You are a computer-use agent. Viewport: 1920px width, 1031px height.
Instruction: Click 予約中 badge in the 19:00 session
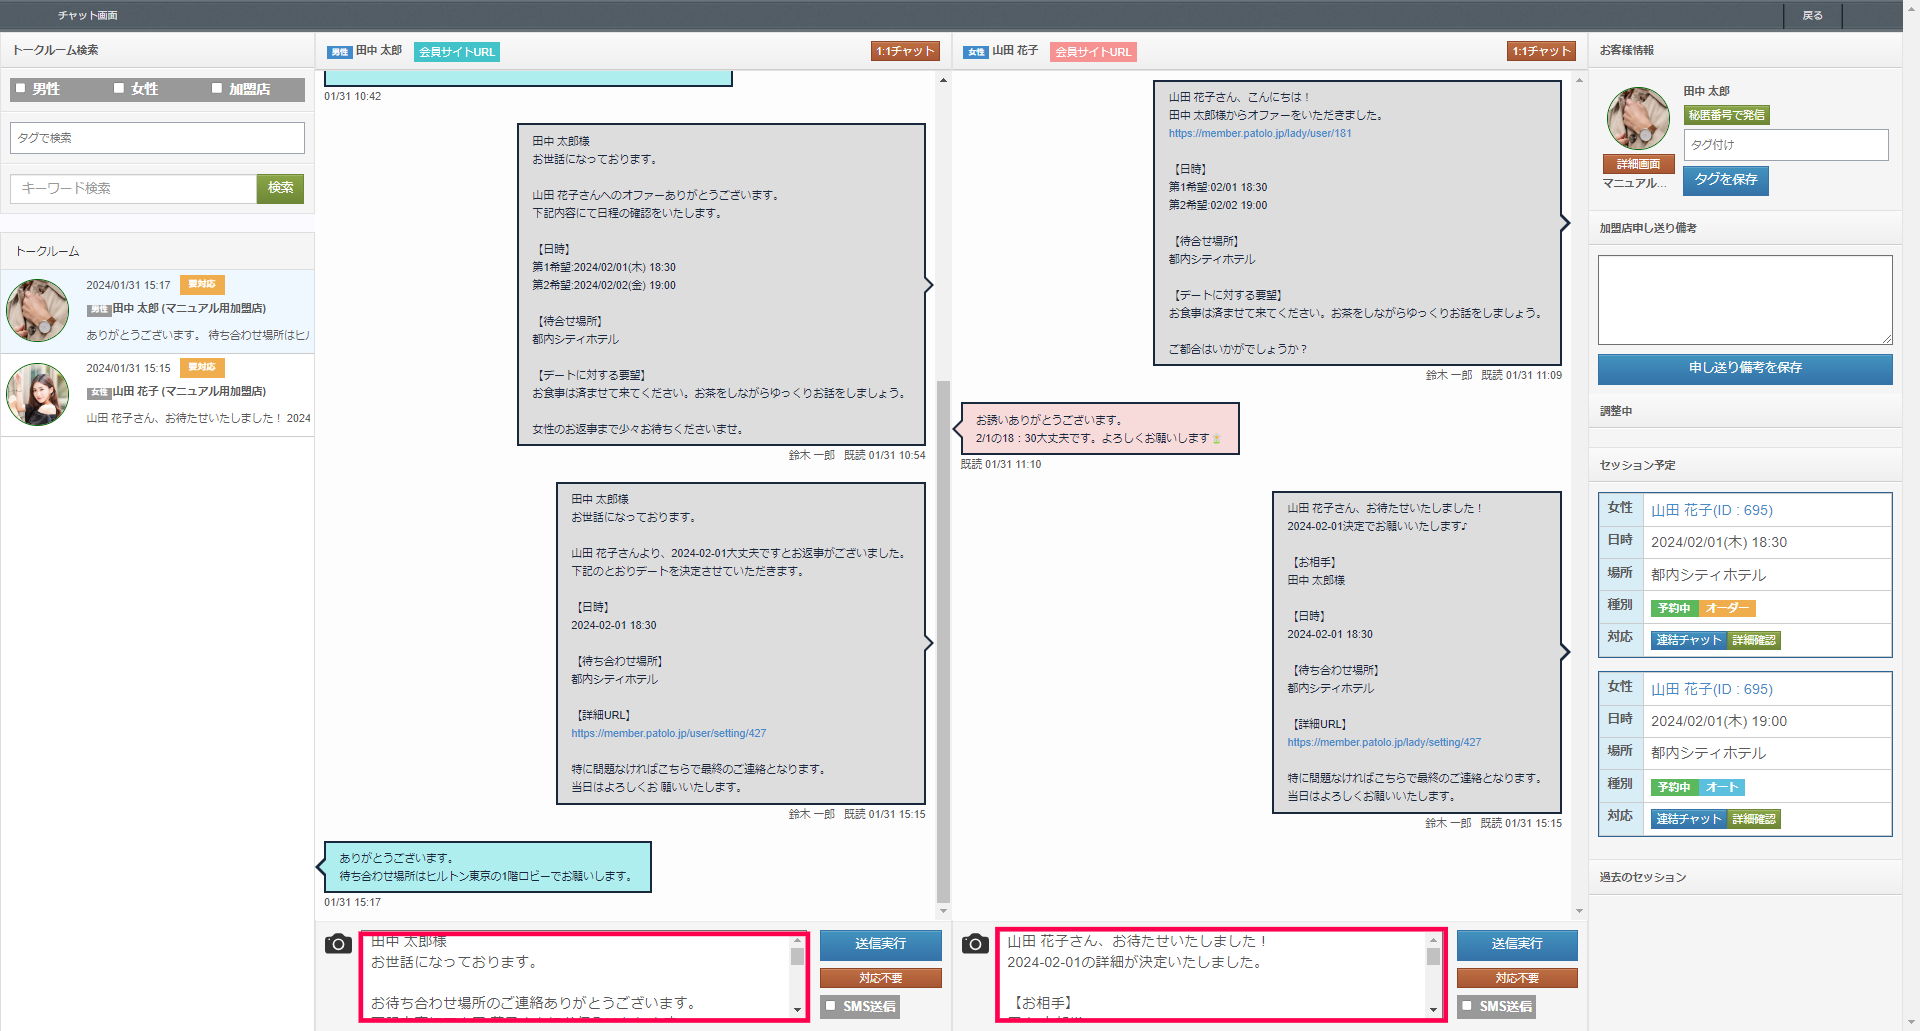point(1673,787)
